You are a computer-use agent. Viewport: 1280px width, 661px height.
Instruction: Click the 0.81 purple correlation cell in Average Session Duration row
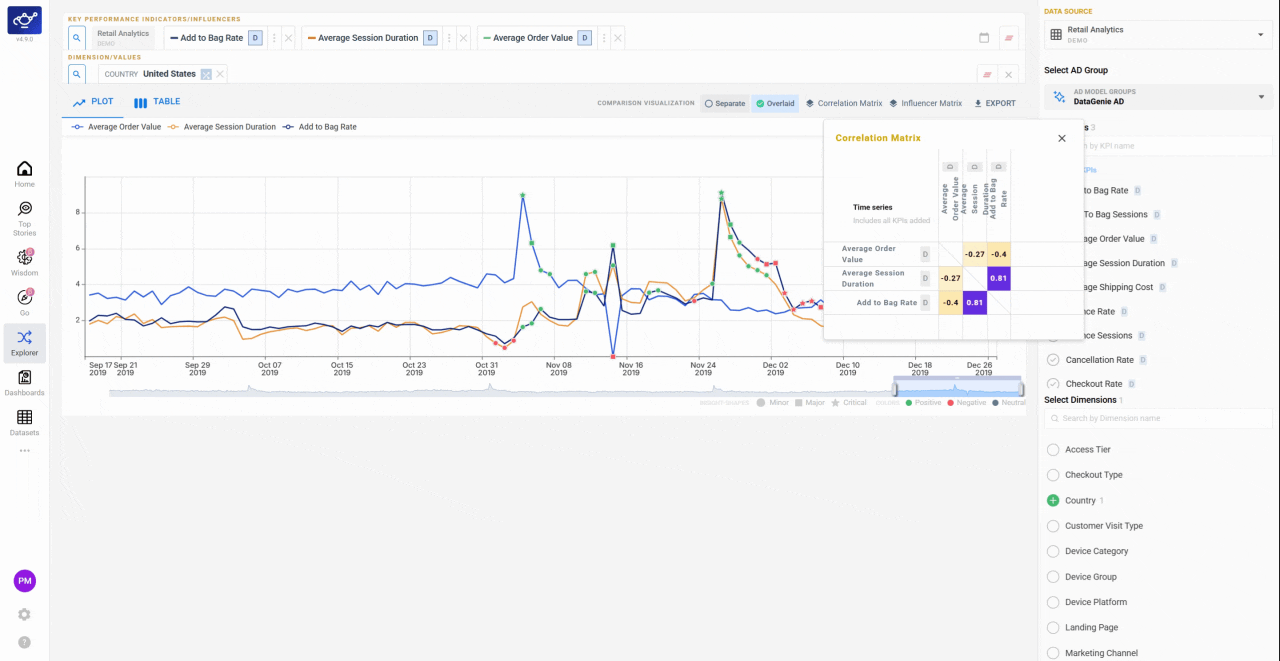pyautogui.click(x=998, y=278)
